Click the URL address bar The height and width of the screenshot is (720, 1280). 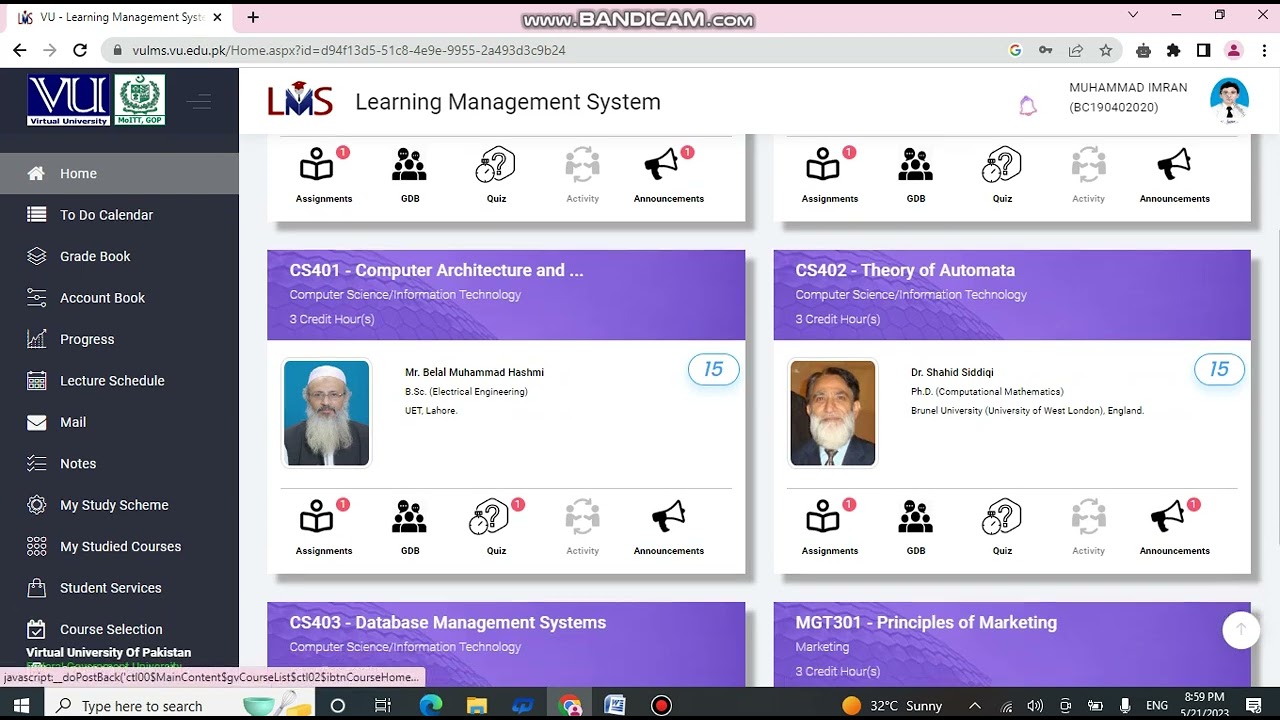[560, 50]
